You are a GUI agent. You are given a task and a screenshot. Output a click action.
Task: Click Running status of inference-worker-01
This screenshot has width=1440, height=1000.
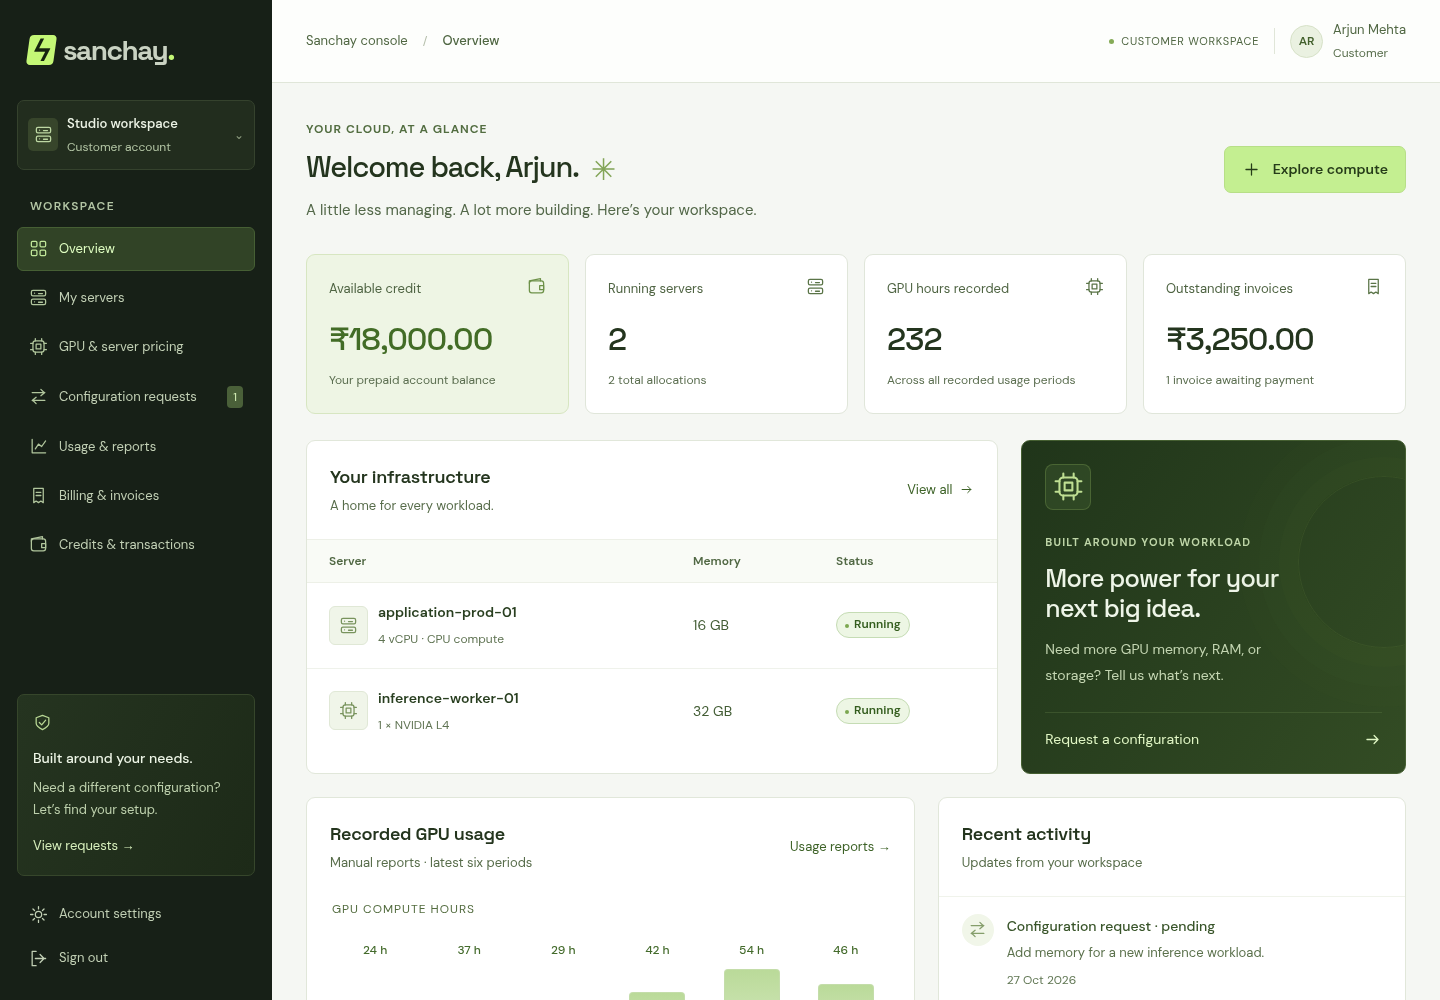pyautogui.click(x=873, y=711)
